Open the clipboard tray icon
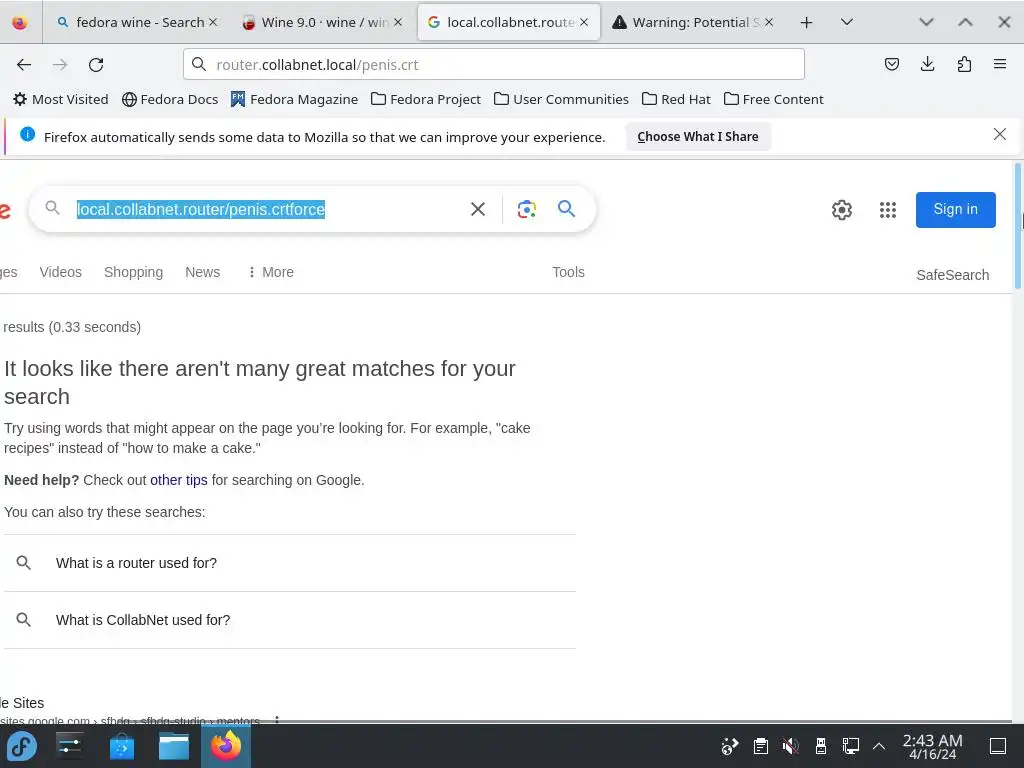The height and width of the screenshot is (768, 1024). click(x=760, y=746)
